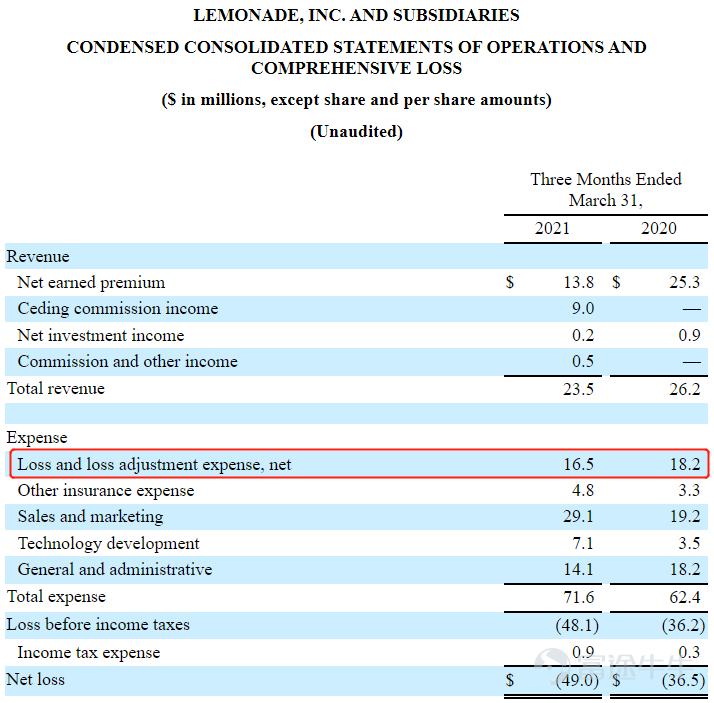714x703 pixels.
Task: Click the 'Net earned premium' row label
Action: point(91,283)
